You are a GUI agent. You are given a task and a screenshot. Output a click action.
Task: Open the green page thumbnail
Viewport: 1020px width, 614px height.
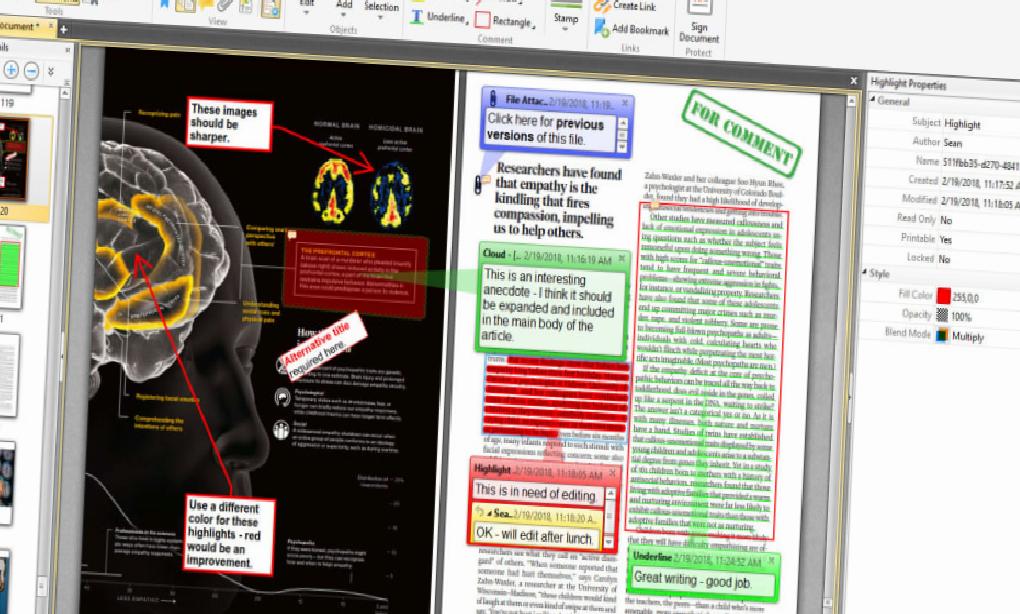pos(11,267)
